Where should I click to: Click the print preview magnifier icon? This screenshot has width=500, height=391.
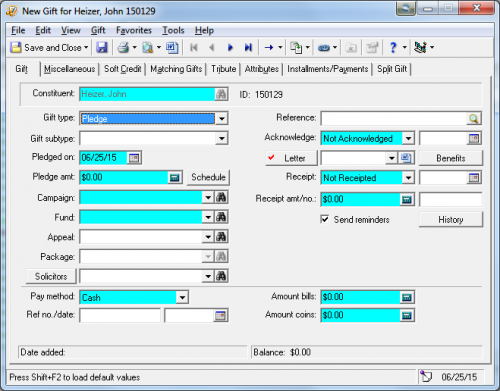(147, 48)
